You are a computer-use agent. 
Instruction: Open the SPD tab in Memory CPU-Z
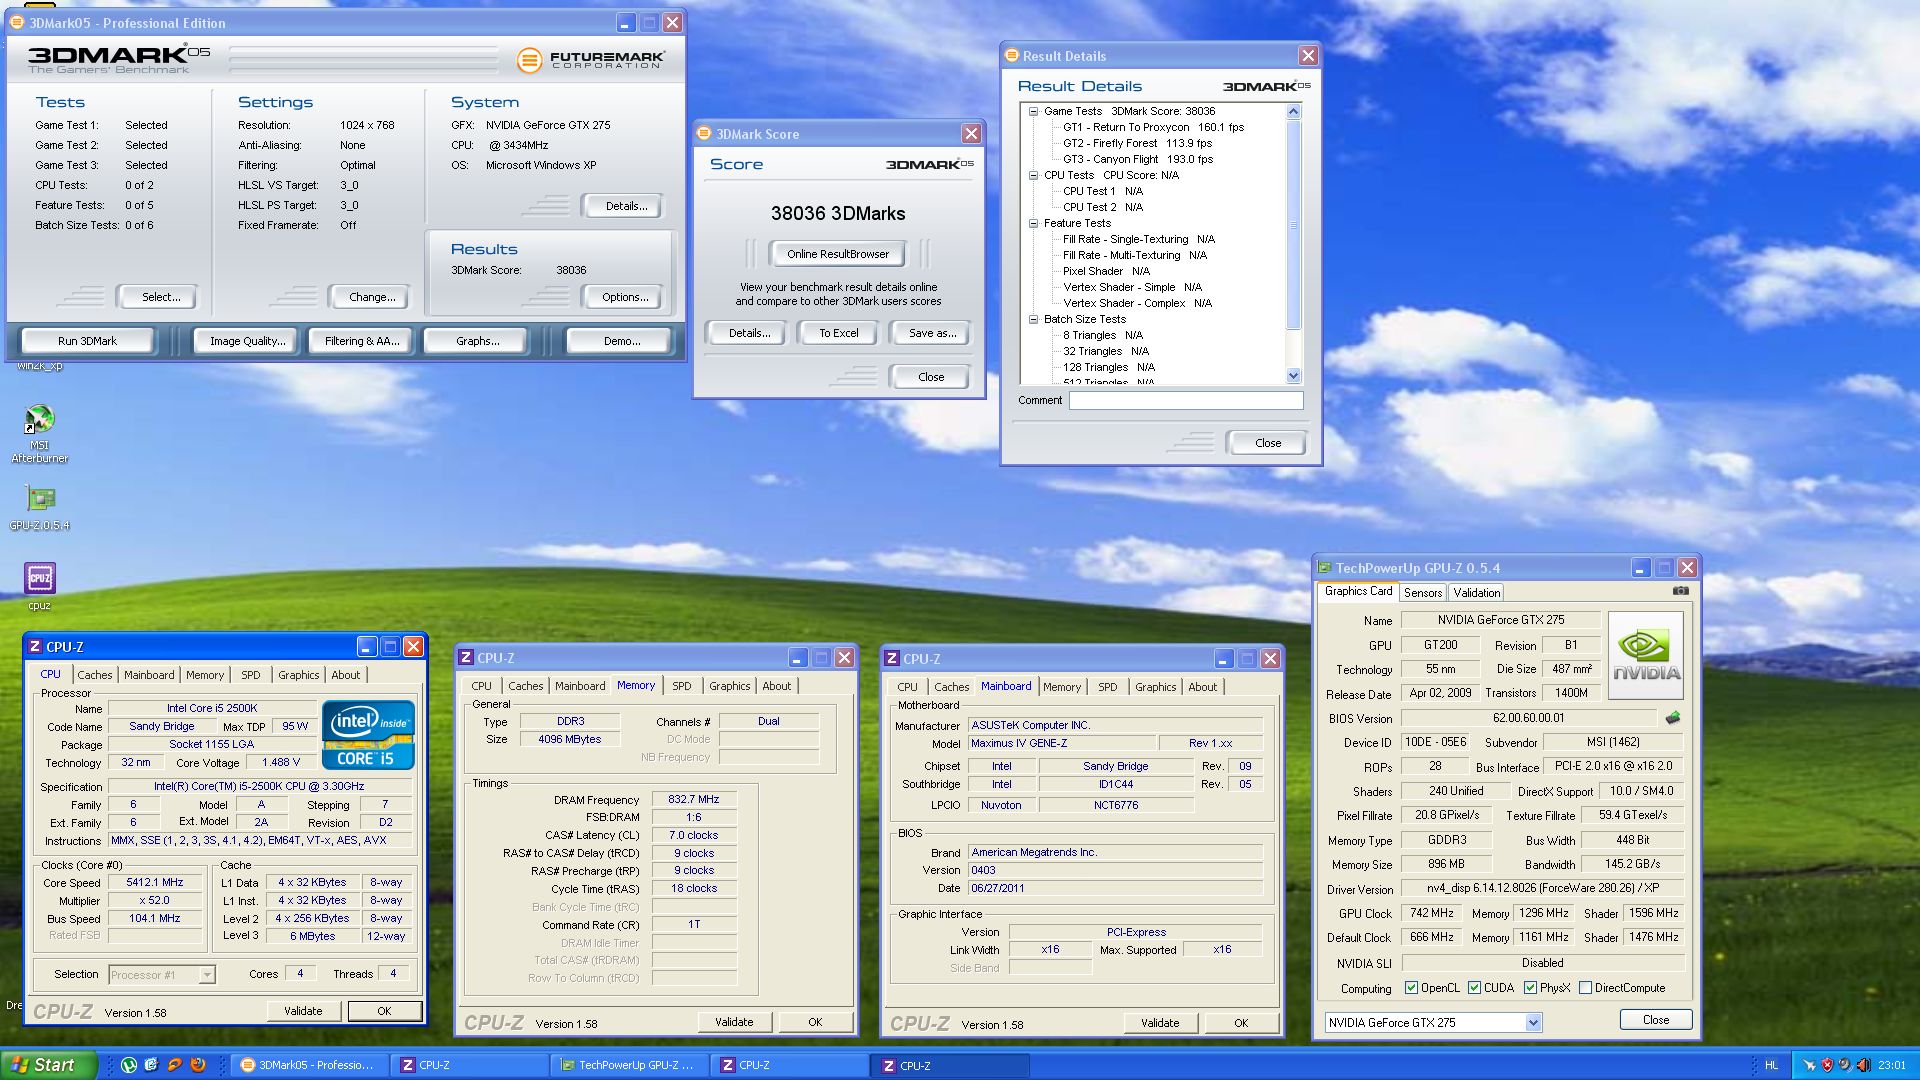[681, 686]
